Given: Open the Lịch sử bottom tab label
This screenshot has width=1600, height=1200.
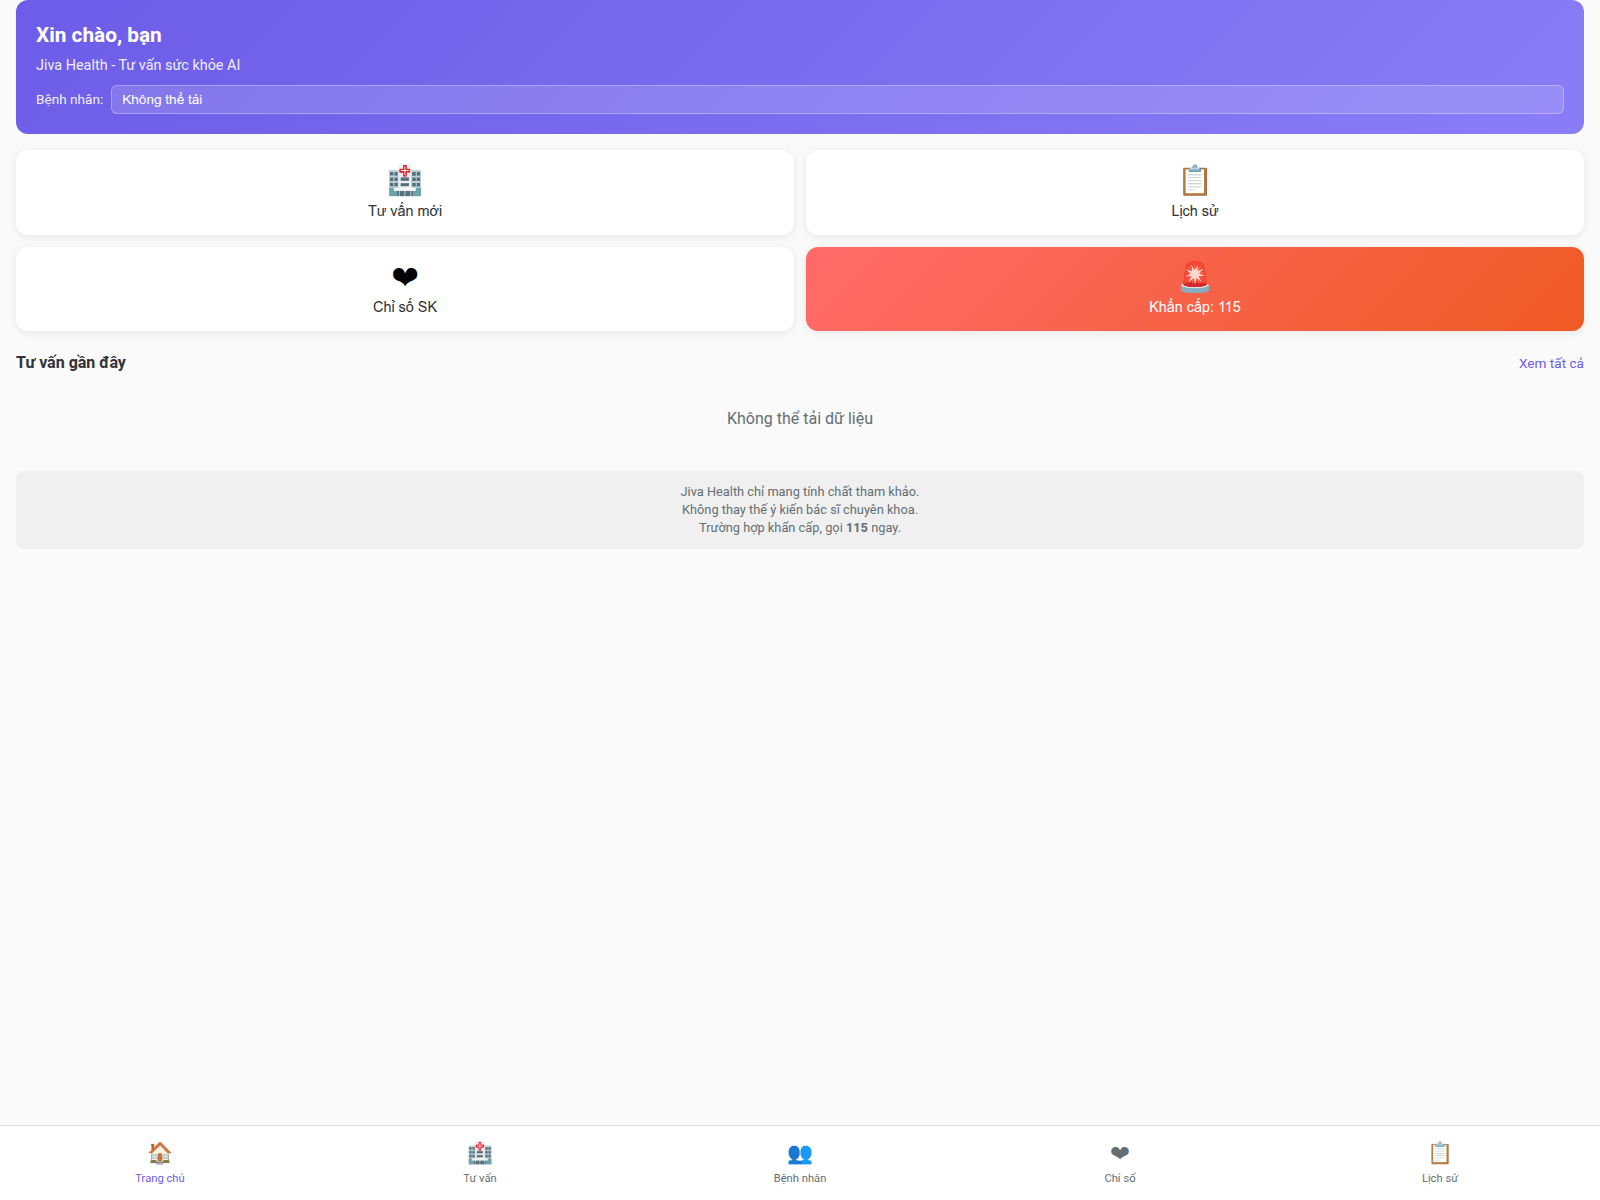Looking at the screenshot, I should pyautogui.click(x=1440, y=1178).
